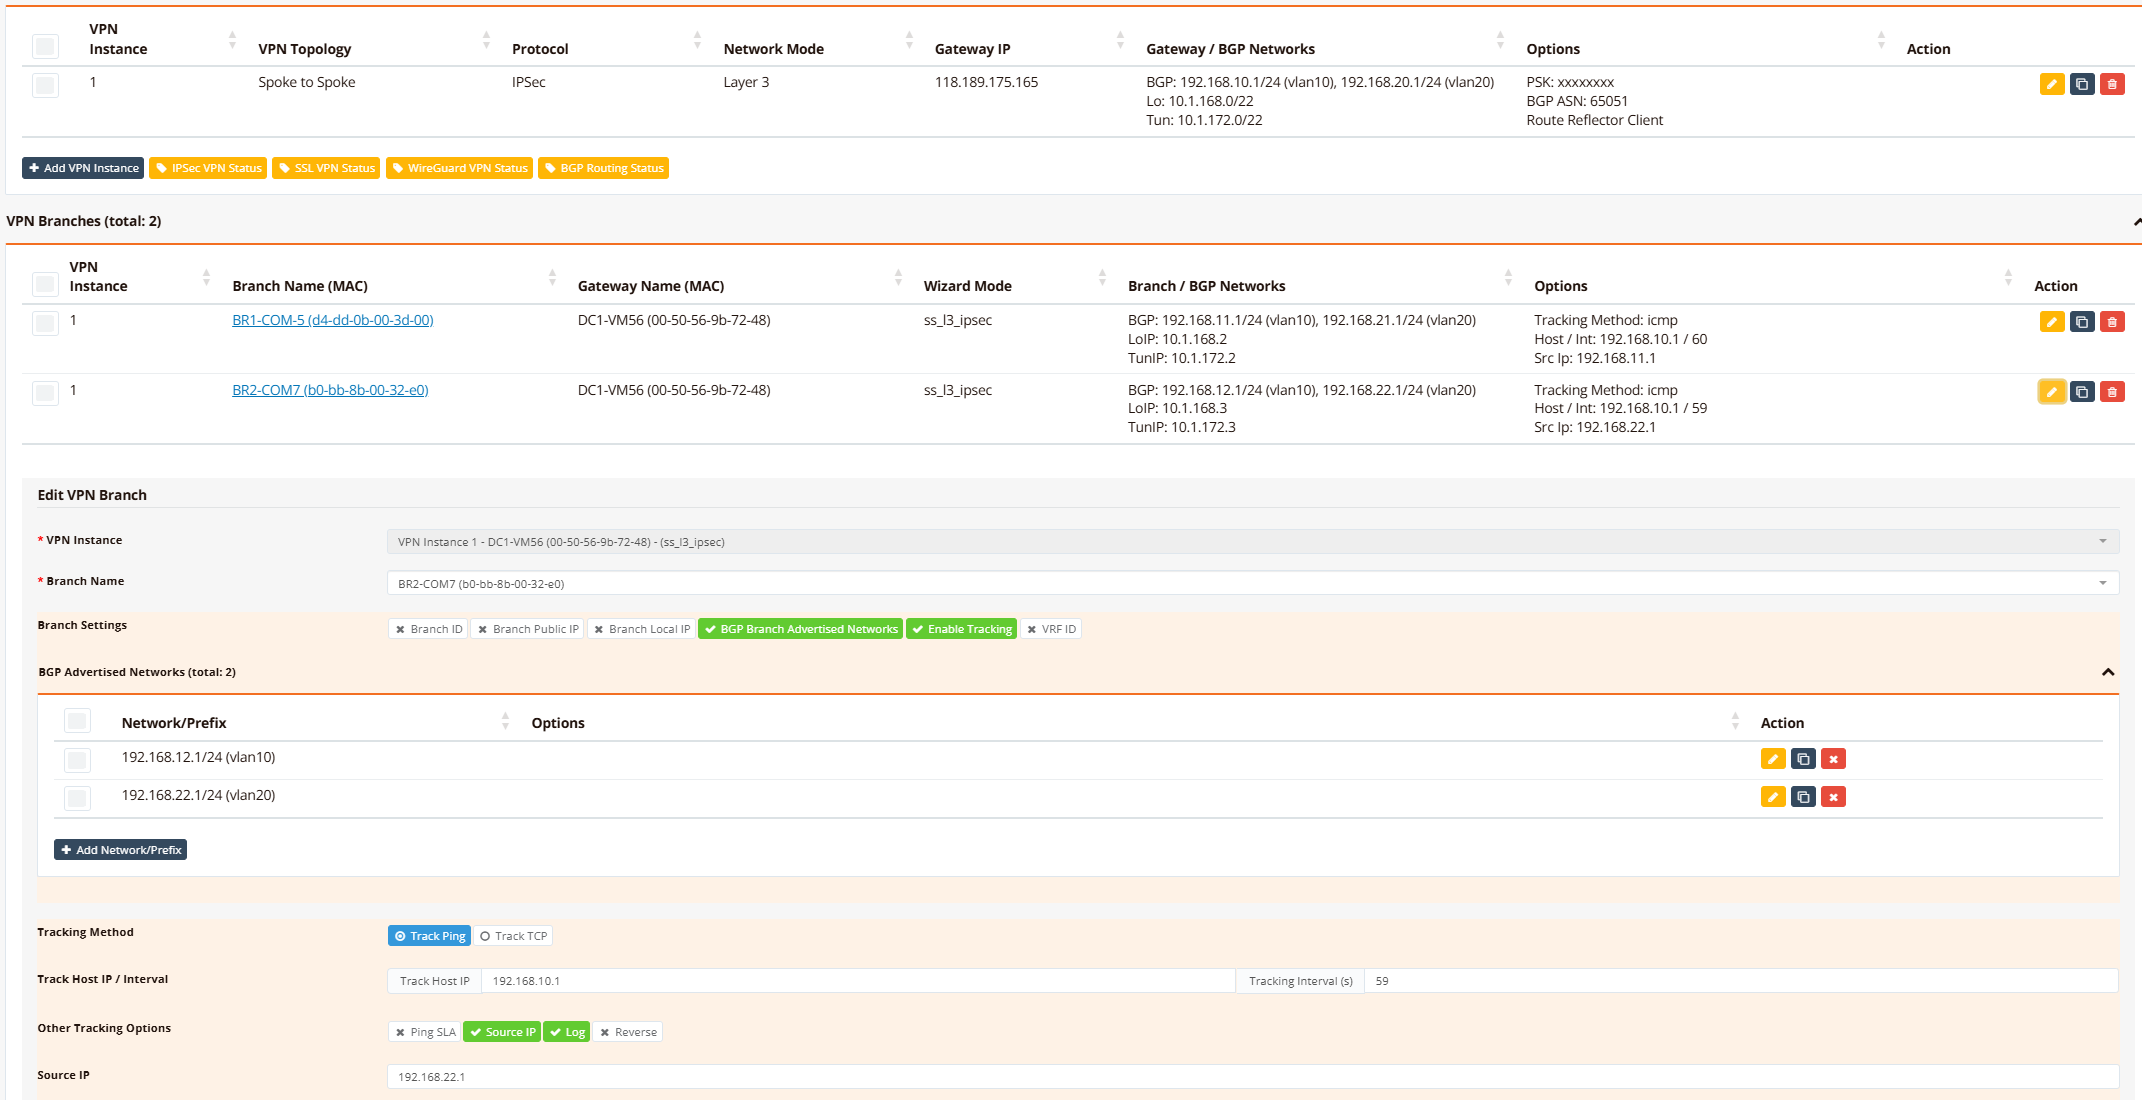Toggle VRF ID setting
Screen dimensions: 2142x1100
[x=1051, y=629]
